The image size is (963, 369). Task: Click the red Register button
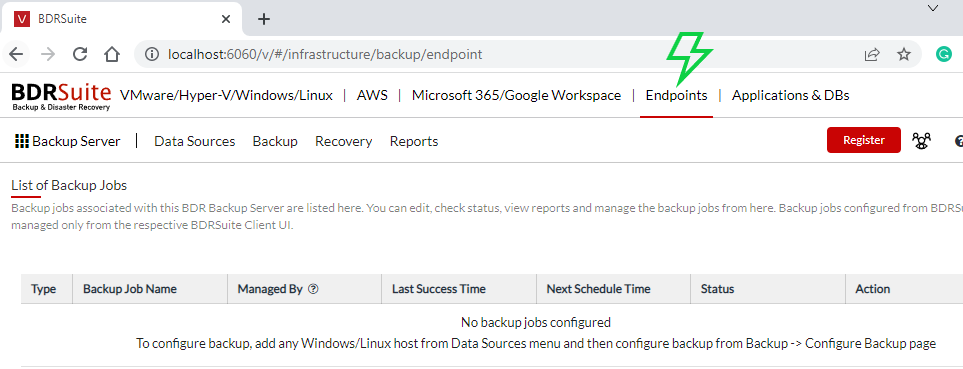pyautogui.click(x=864, y=140)
